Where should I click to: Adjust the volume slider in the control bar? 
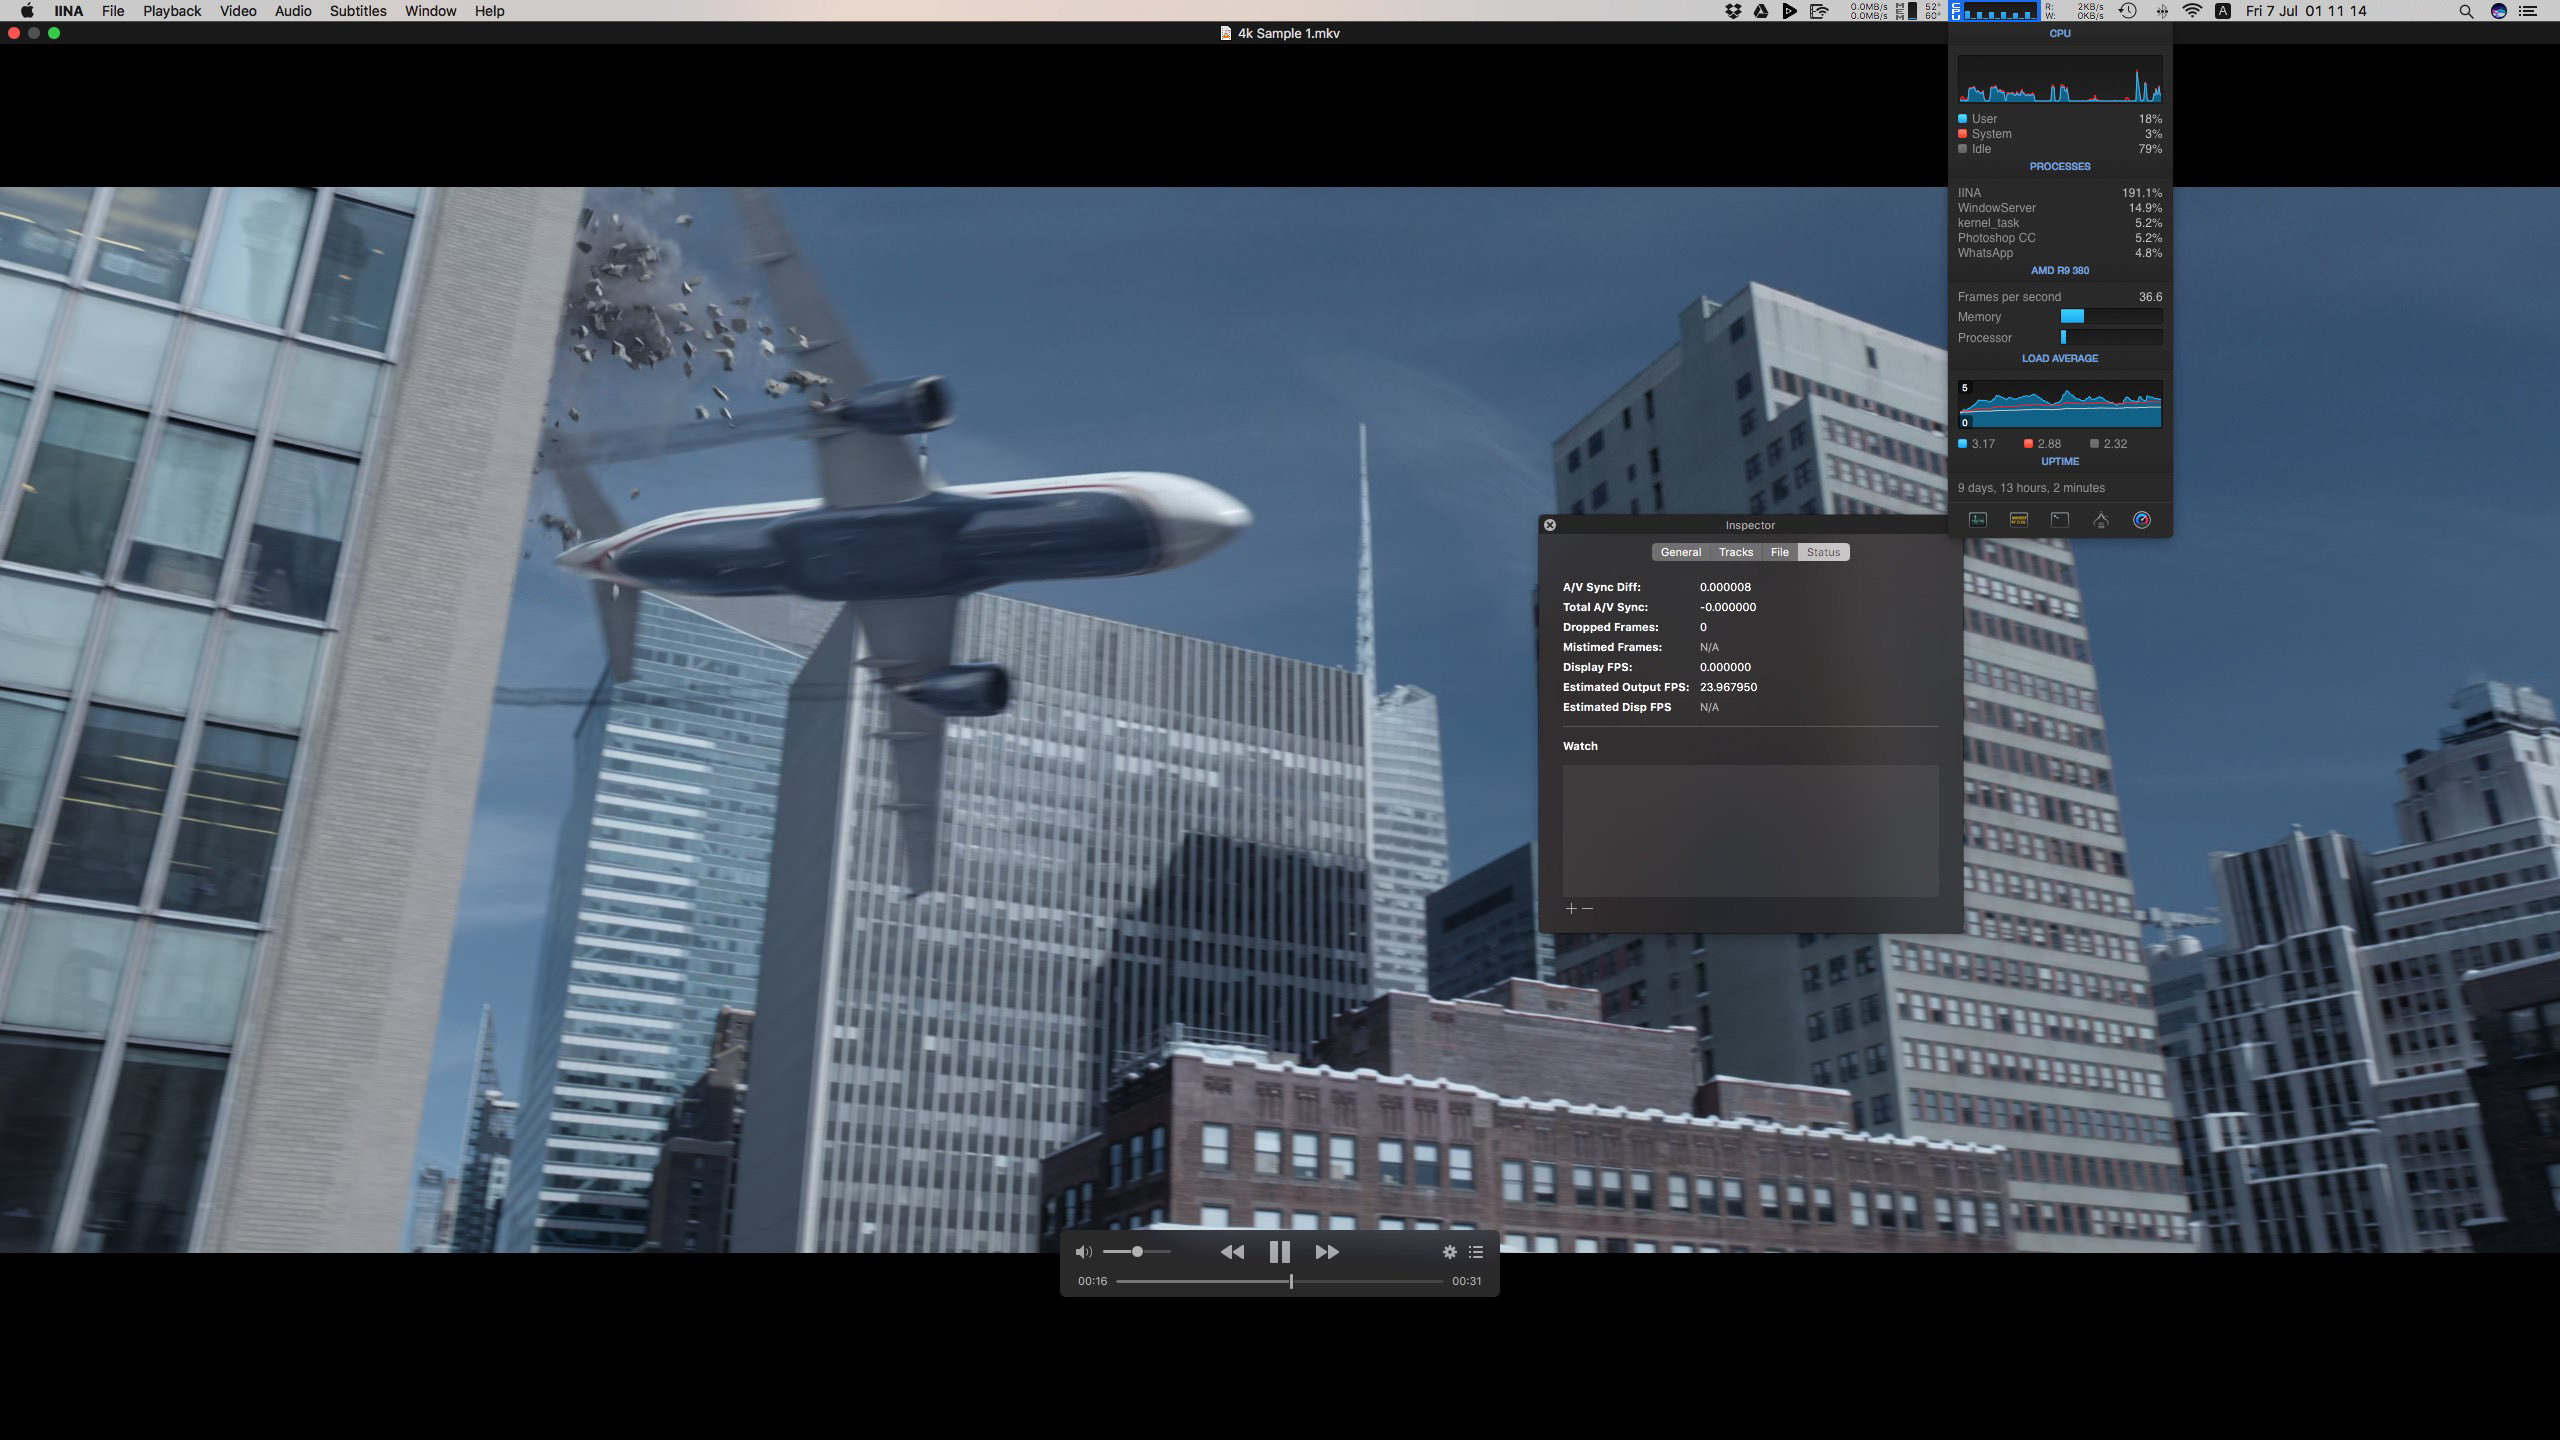1137,1252
